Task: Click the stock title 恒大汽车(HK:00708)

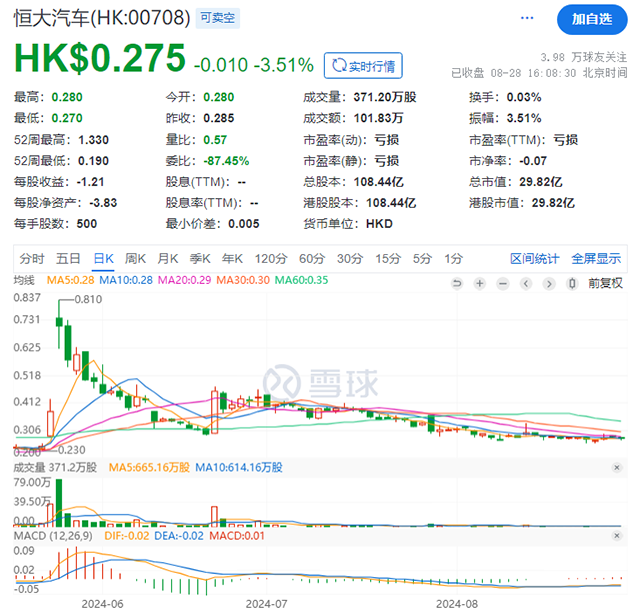Action: 102,18
